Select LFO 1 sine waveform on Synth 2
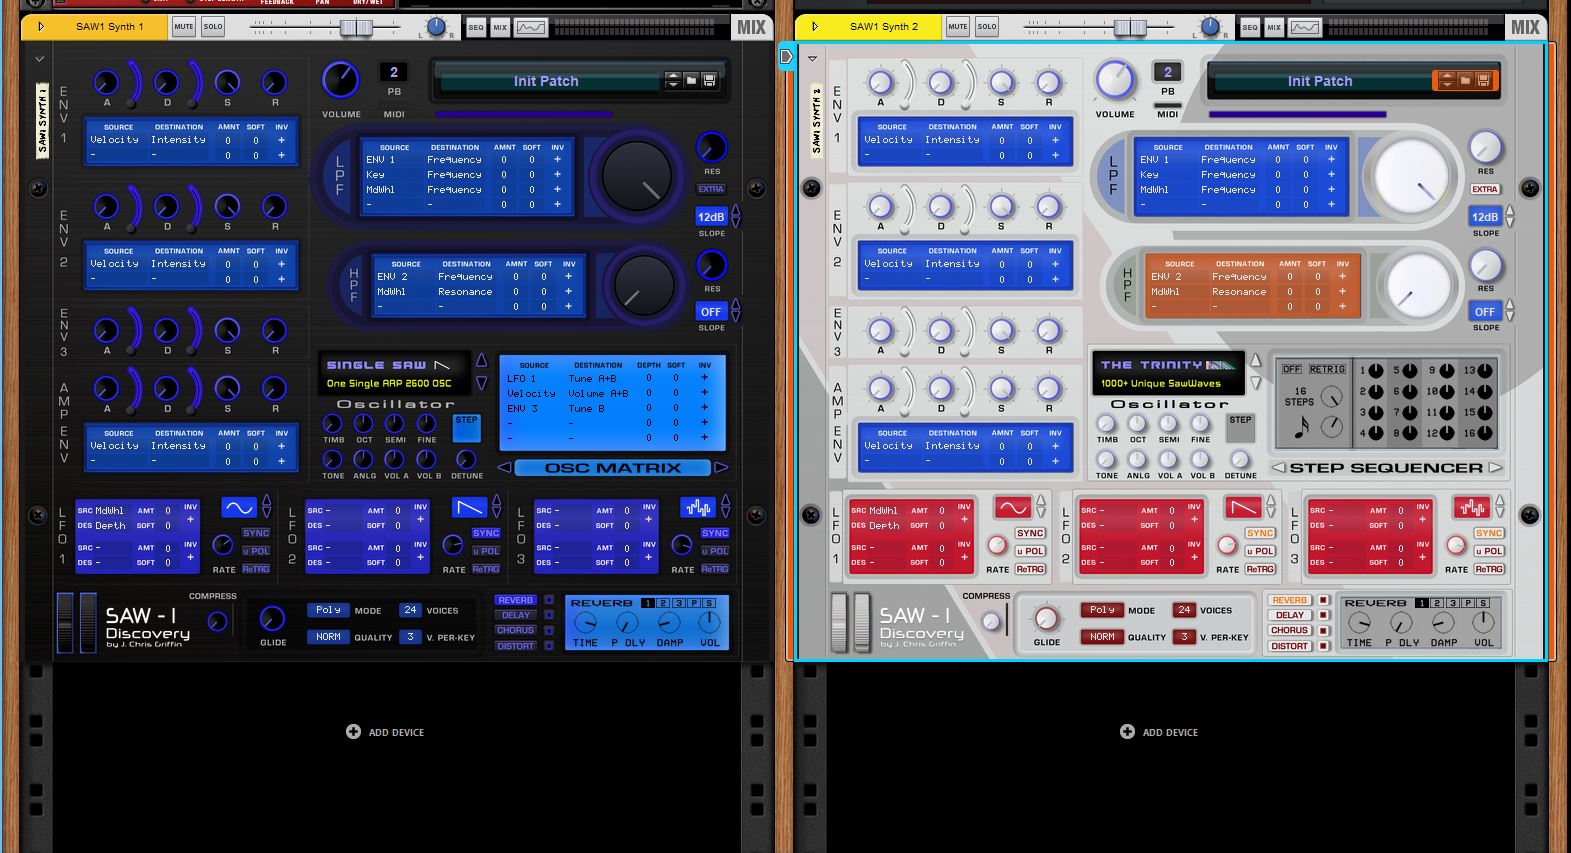 (x=1013, y=507)
